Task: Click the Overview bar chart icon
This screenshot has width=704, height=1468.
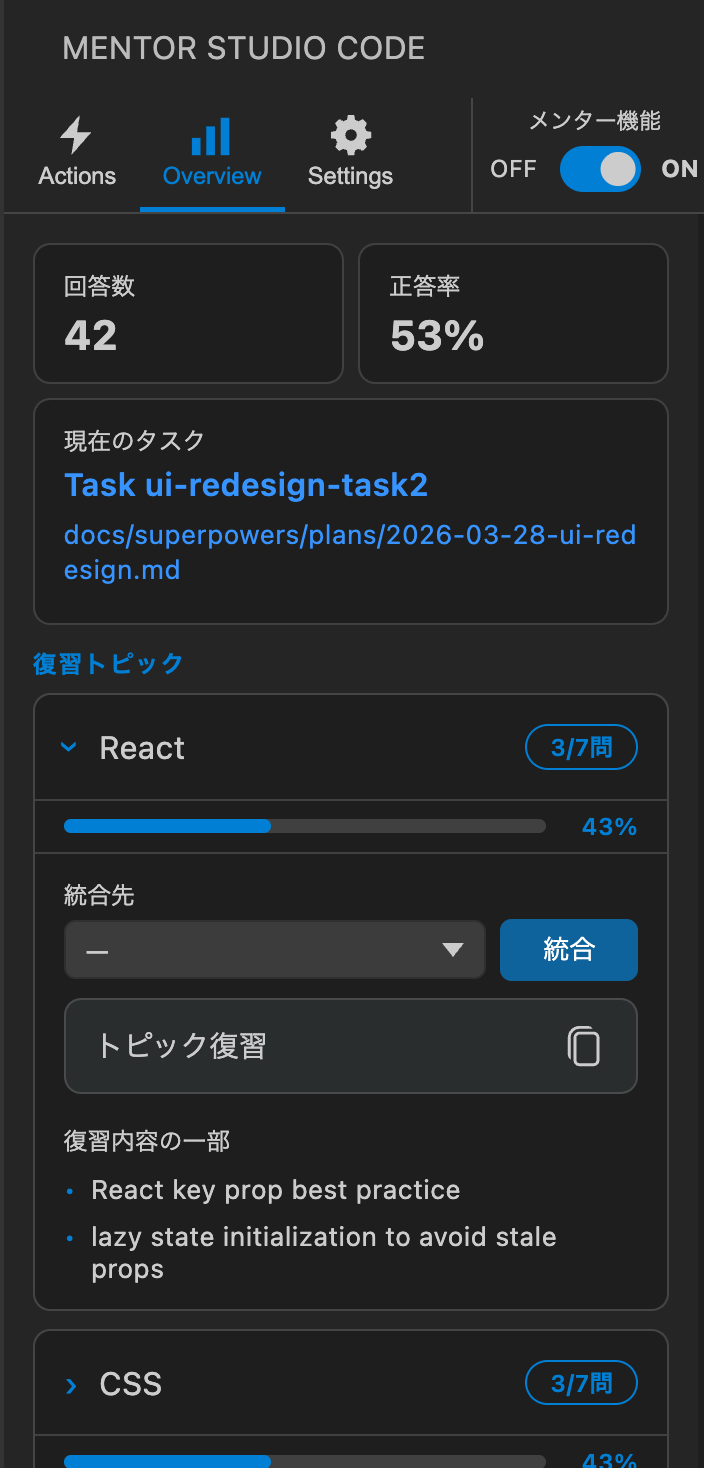Action: 211,136
